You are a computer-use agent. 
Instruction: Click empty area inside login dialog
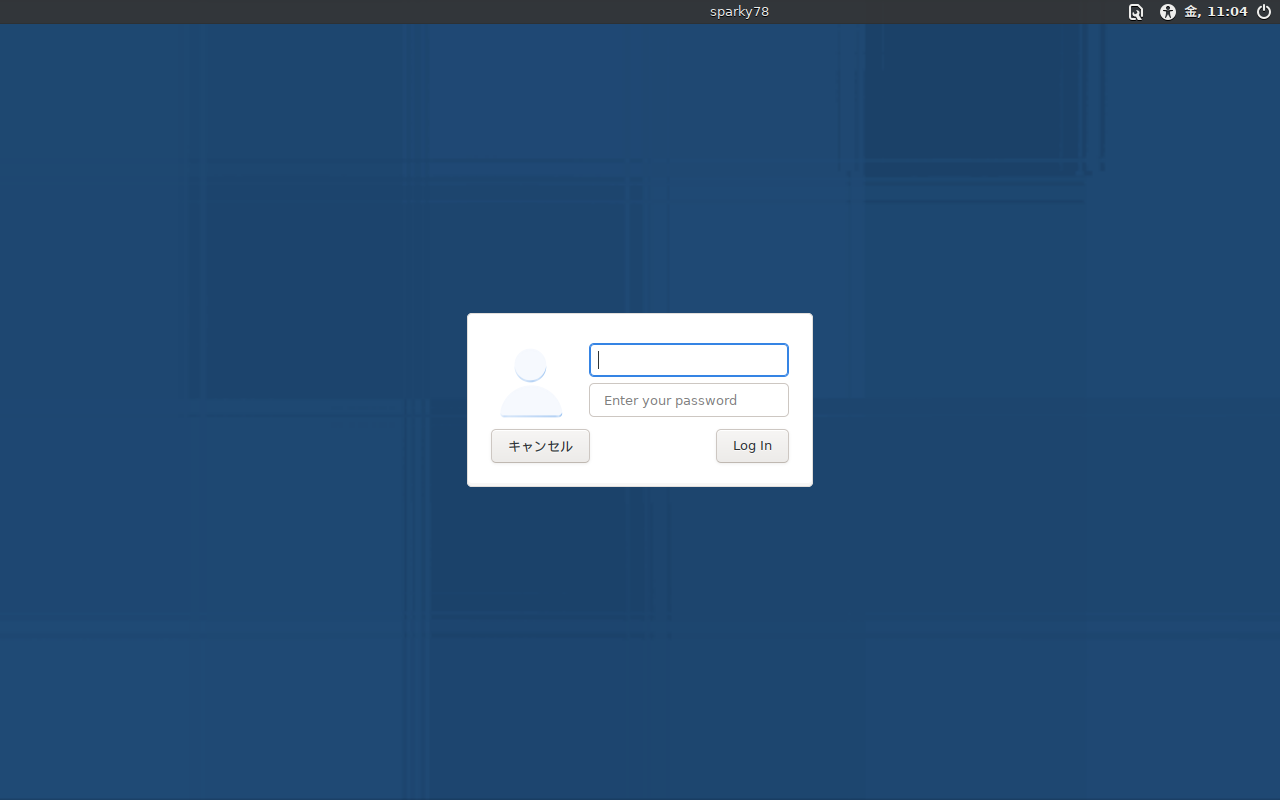[652, 447]
